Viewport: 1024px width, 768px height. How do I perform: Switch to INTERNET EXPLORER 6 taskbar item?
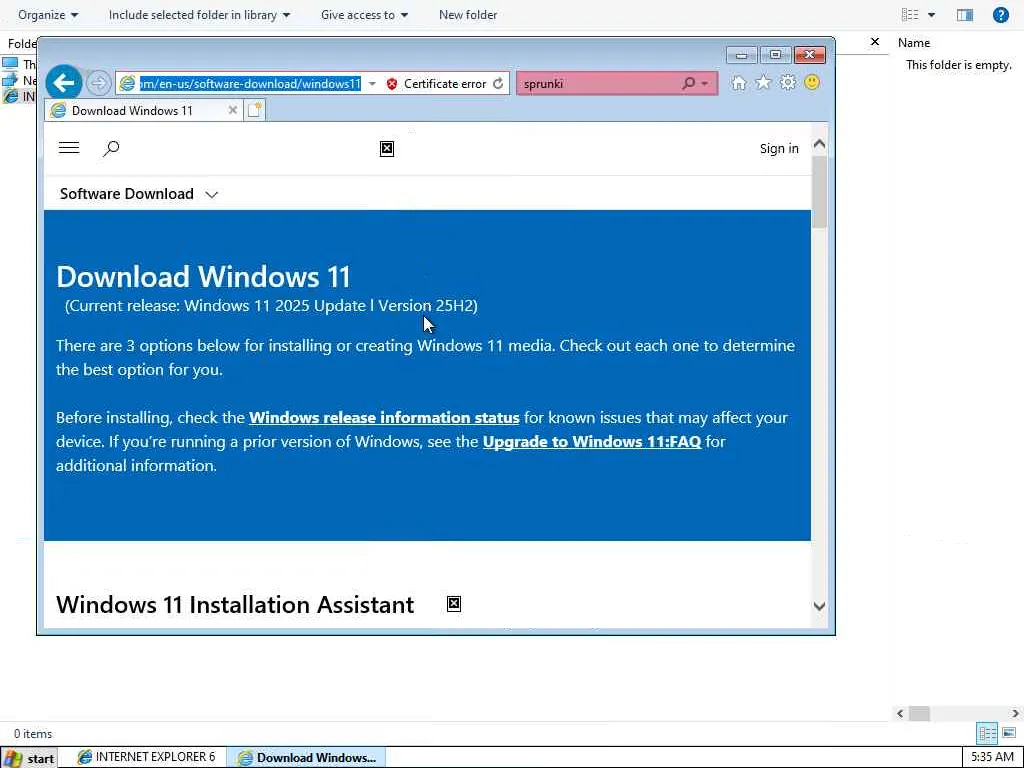point(147,757)
